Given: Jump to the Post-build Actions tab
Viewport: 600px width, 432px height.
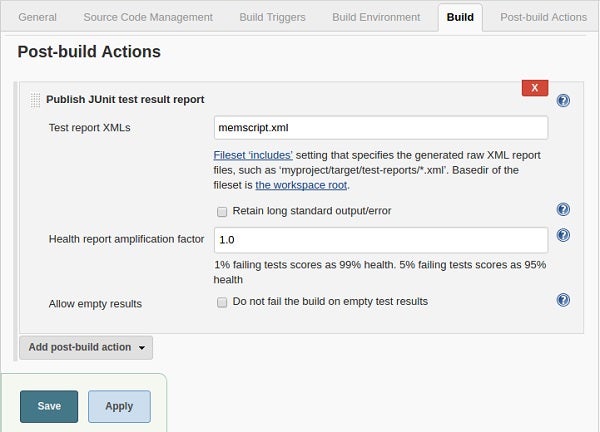Looking at the screenshot, I should click(543, 18).
